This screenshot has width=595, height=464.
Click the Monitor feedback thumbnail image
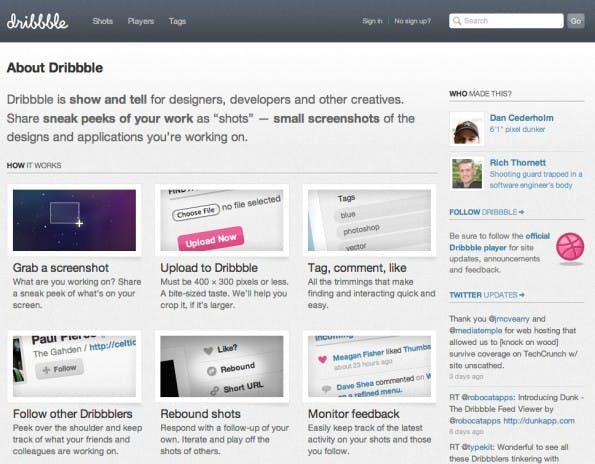[x=369, y=366]
